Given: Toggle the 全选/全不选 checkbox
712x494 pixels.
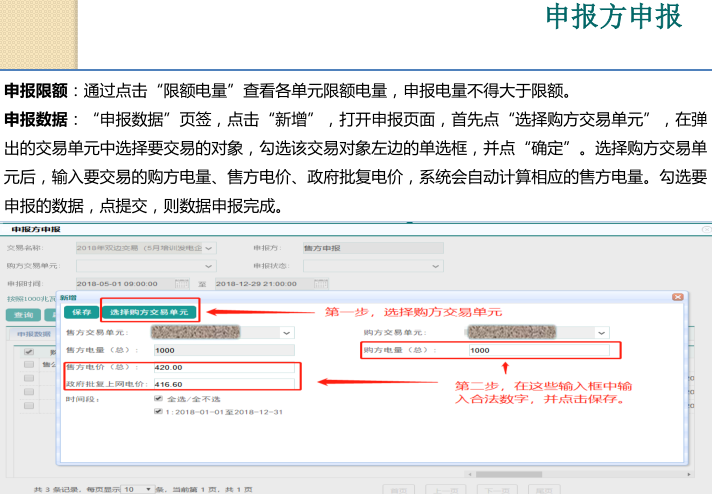Looking at the screenshot, I should point(158,398).
